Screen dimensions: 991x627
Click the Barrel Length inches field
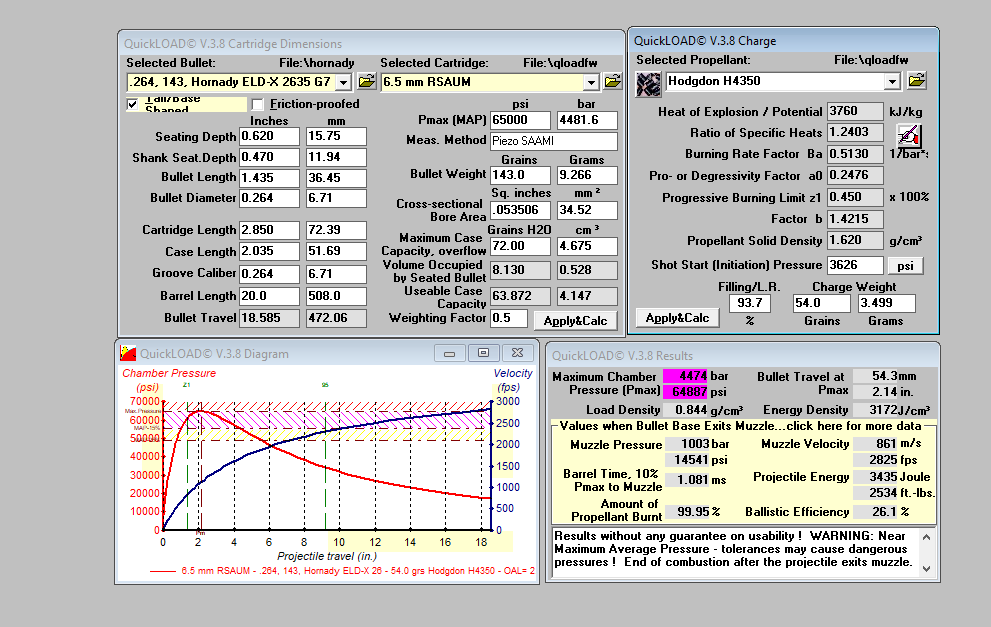269,296
